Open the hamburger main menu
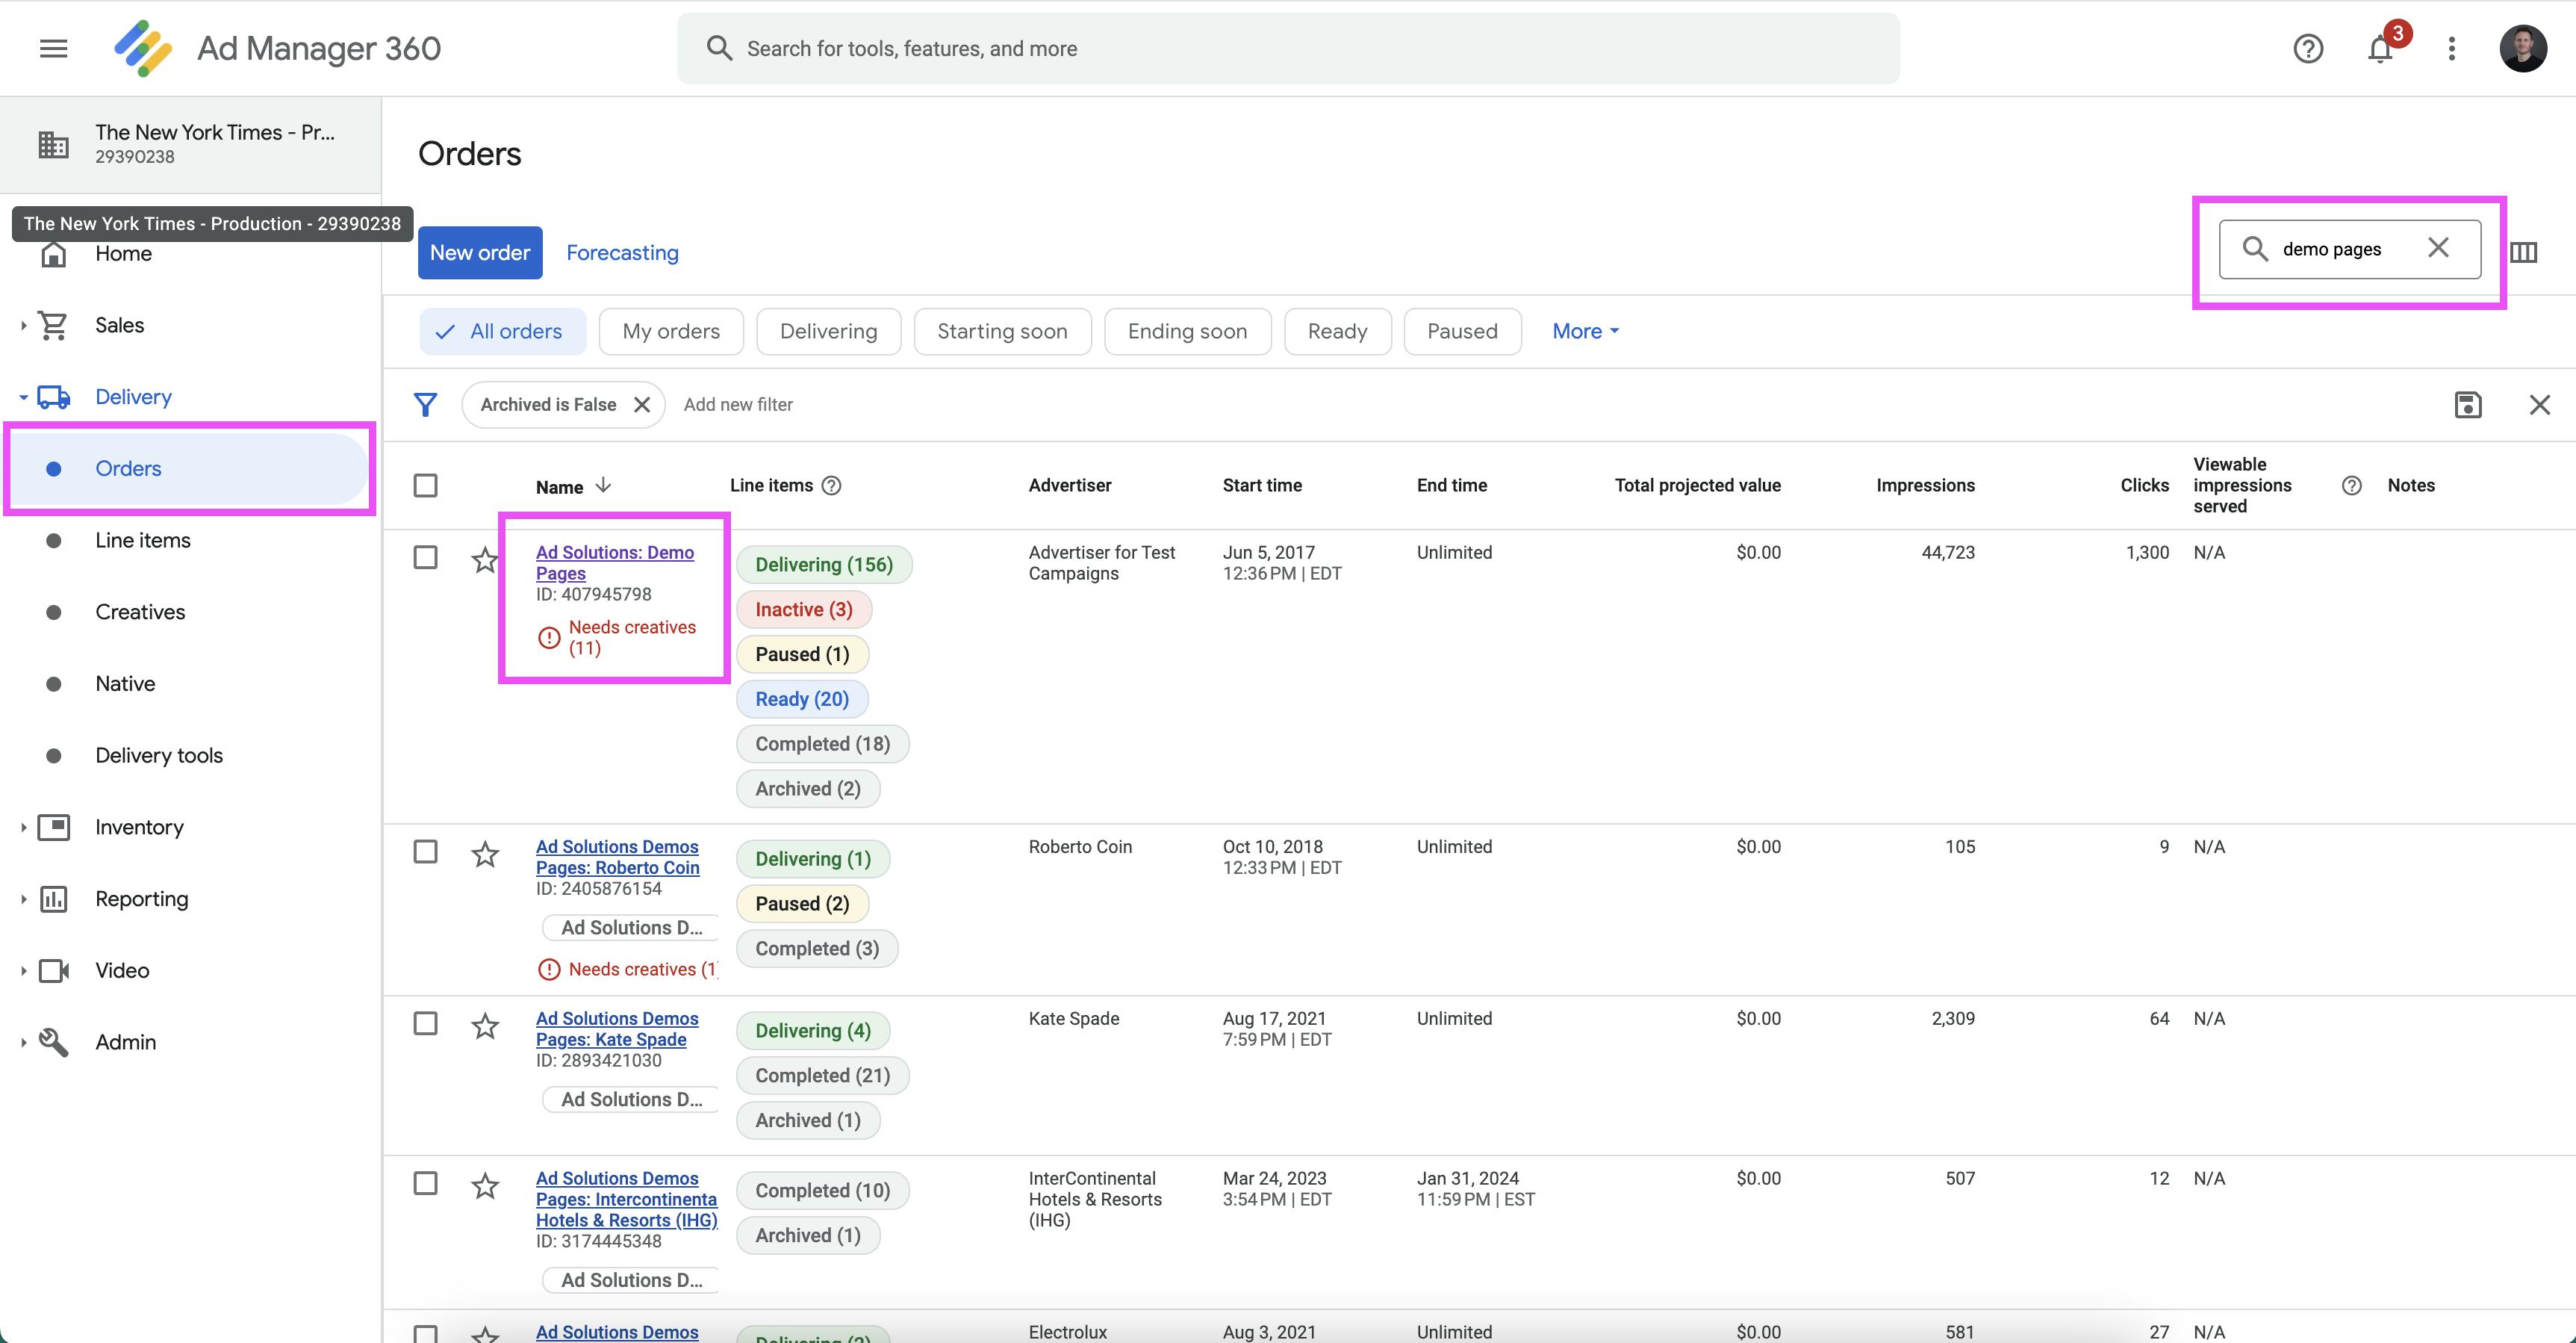This screenshot has width=2576, height=1343. (x=53, y=48)
